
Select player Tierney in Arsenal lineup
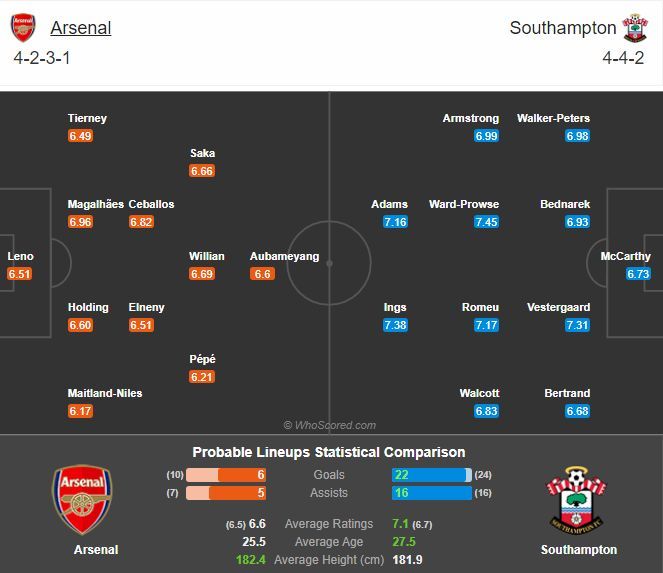(x=87, y=118)
